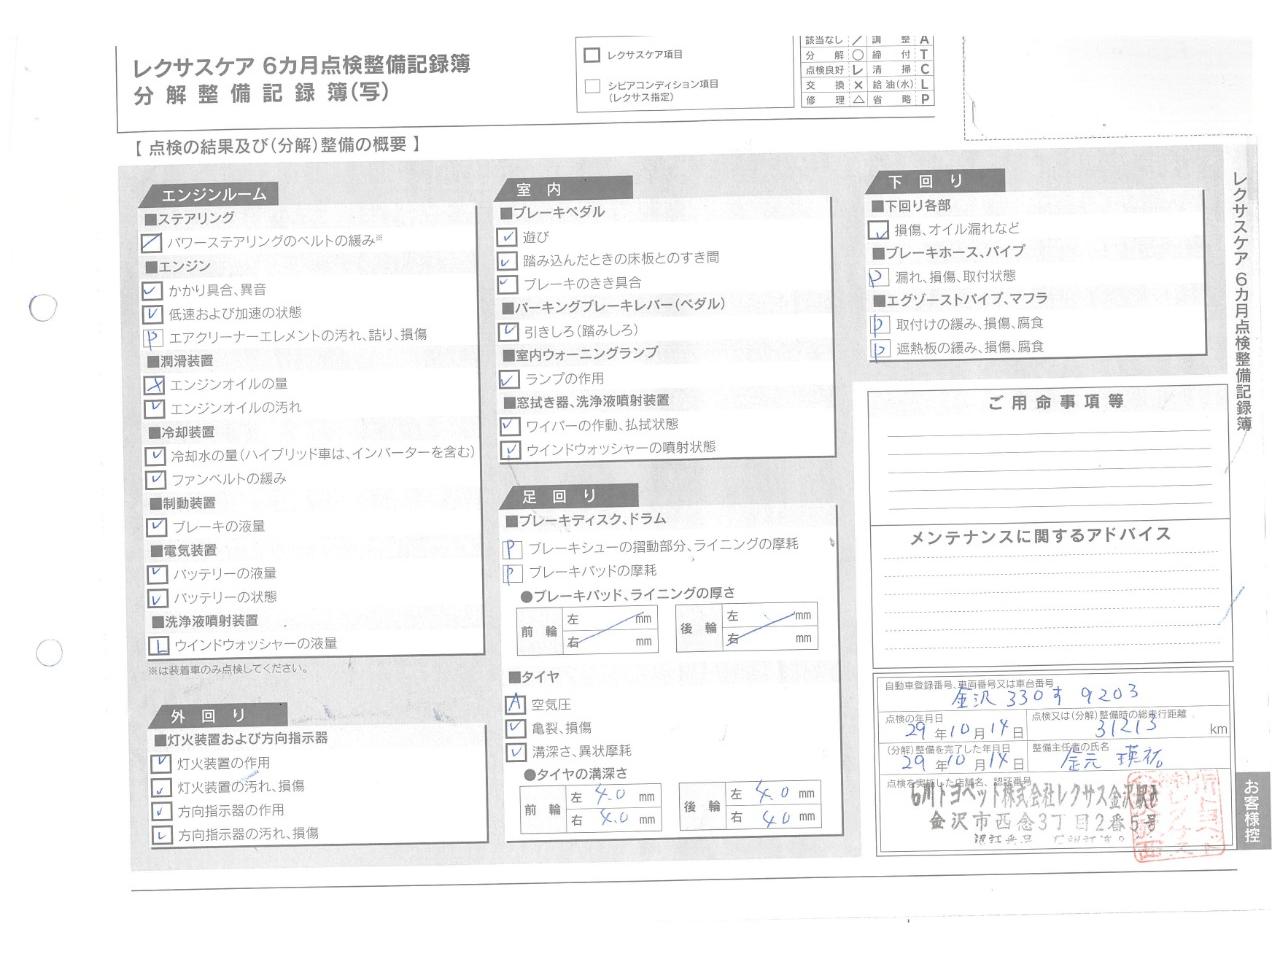Toggle the エアクリーナーエレメントの汚れ checkbox
Screen dimensions: 1280x960
coord(153,338)
